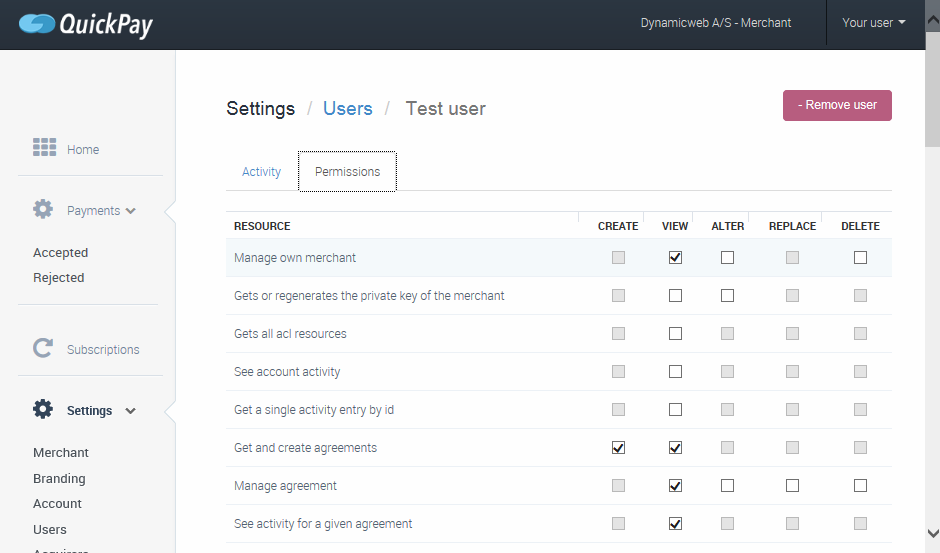Collapse the Payments section chevron
The height and width of the screenshot is (553, 940).
coord(131,211)
